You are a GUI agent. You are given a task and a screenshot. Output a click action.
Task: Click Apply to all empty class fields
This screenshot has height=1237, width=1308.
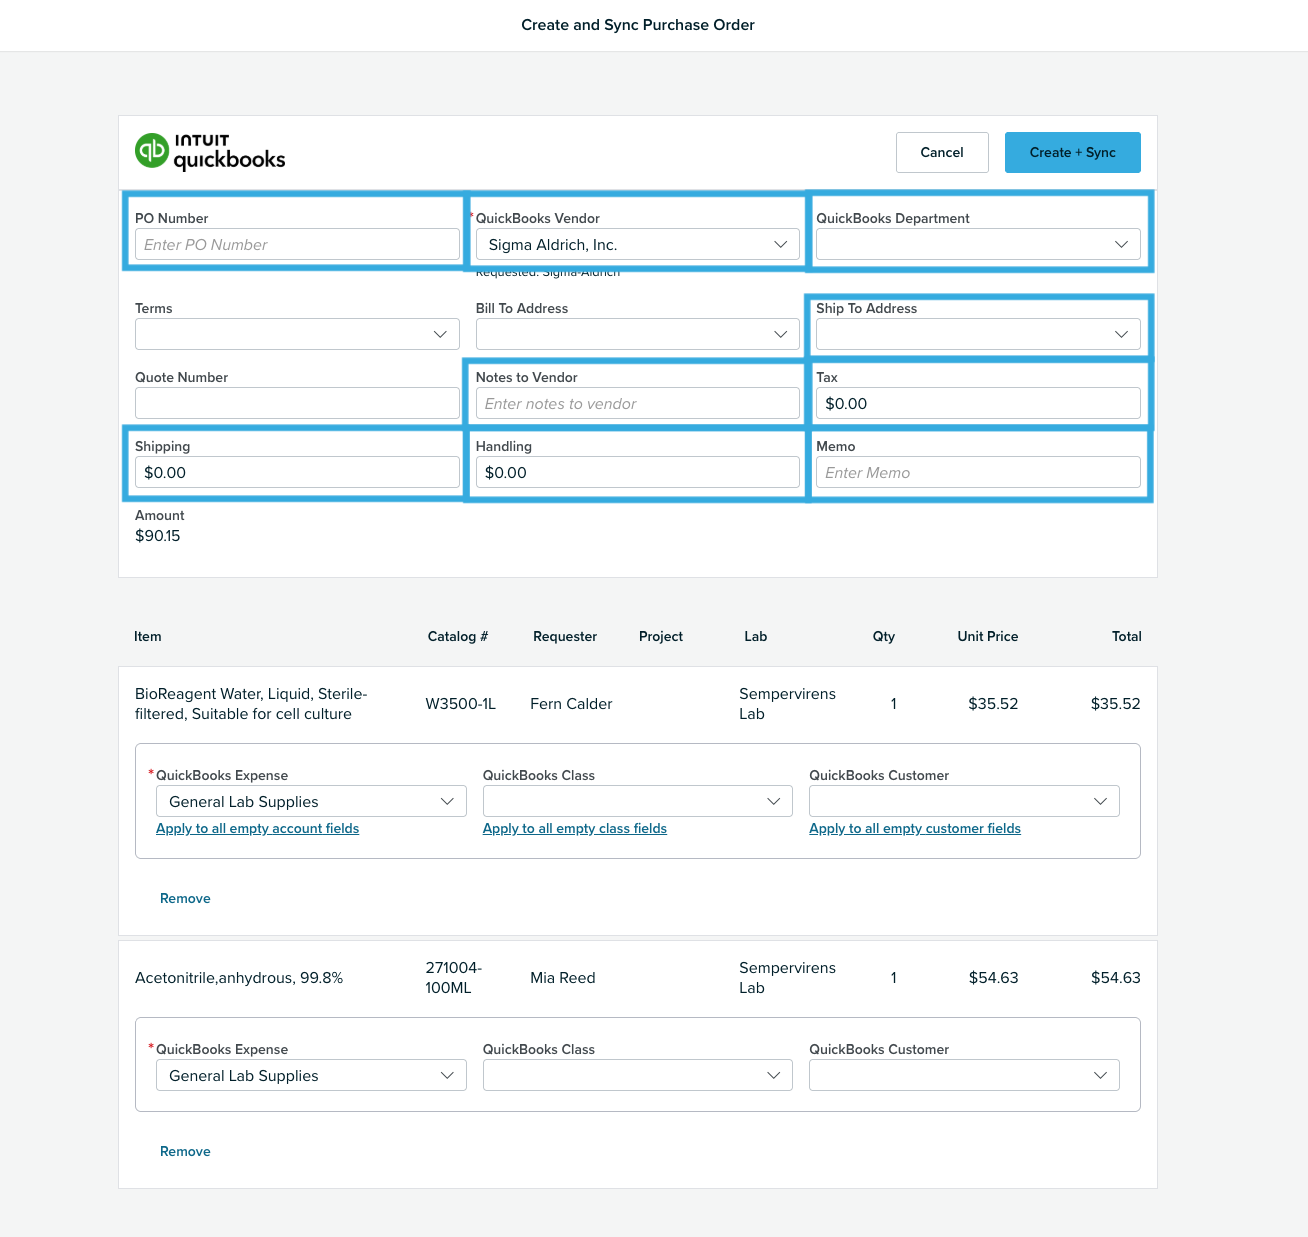pos(575,828)
